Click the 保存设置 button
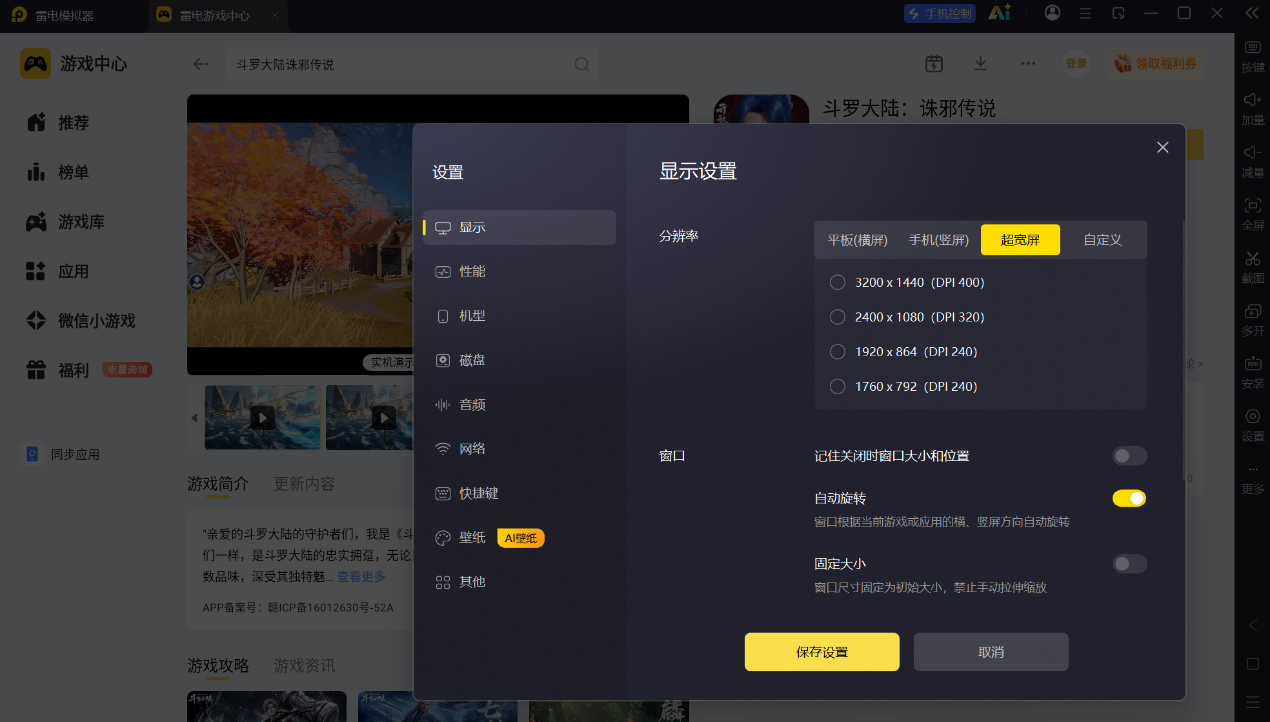 tap(822, 652)
